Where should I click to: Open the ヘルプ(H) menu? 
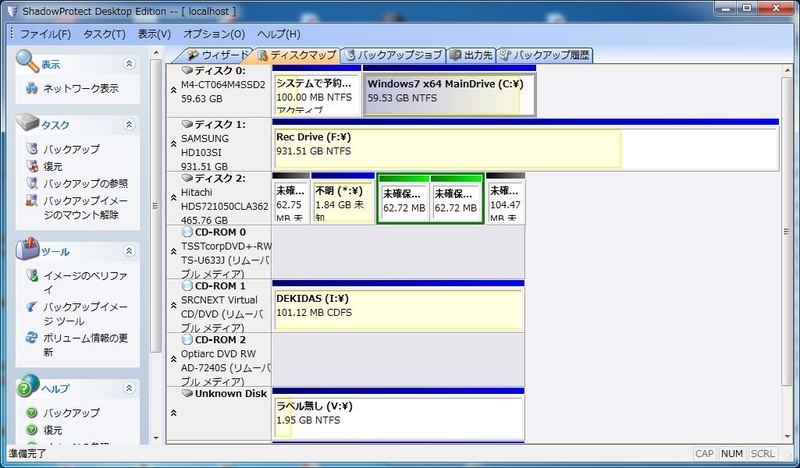[279, 34]
